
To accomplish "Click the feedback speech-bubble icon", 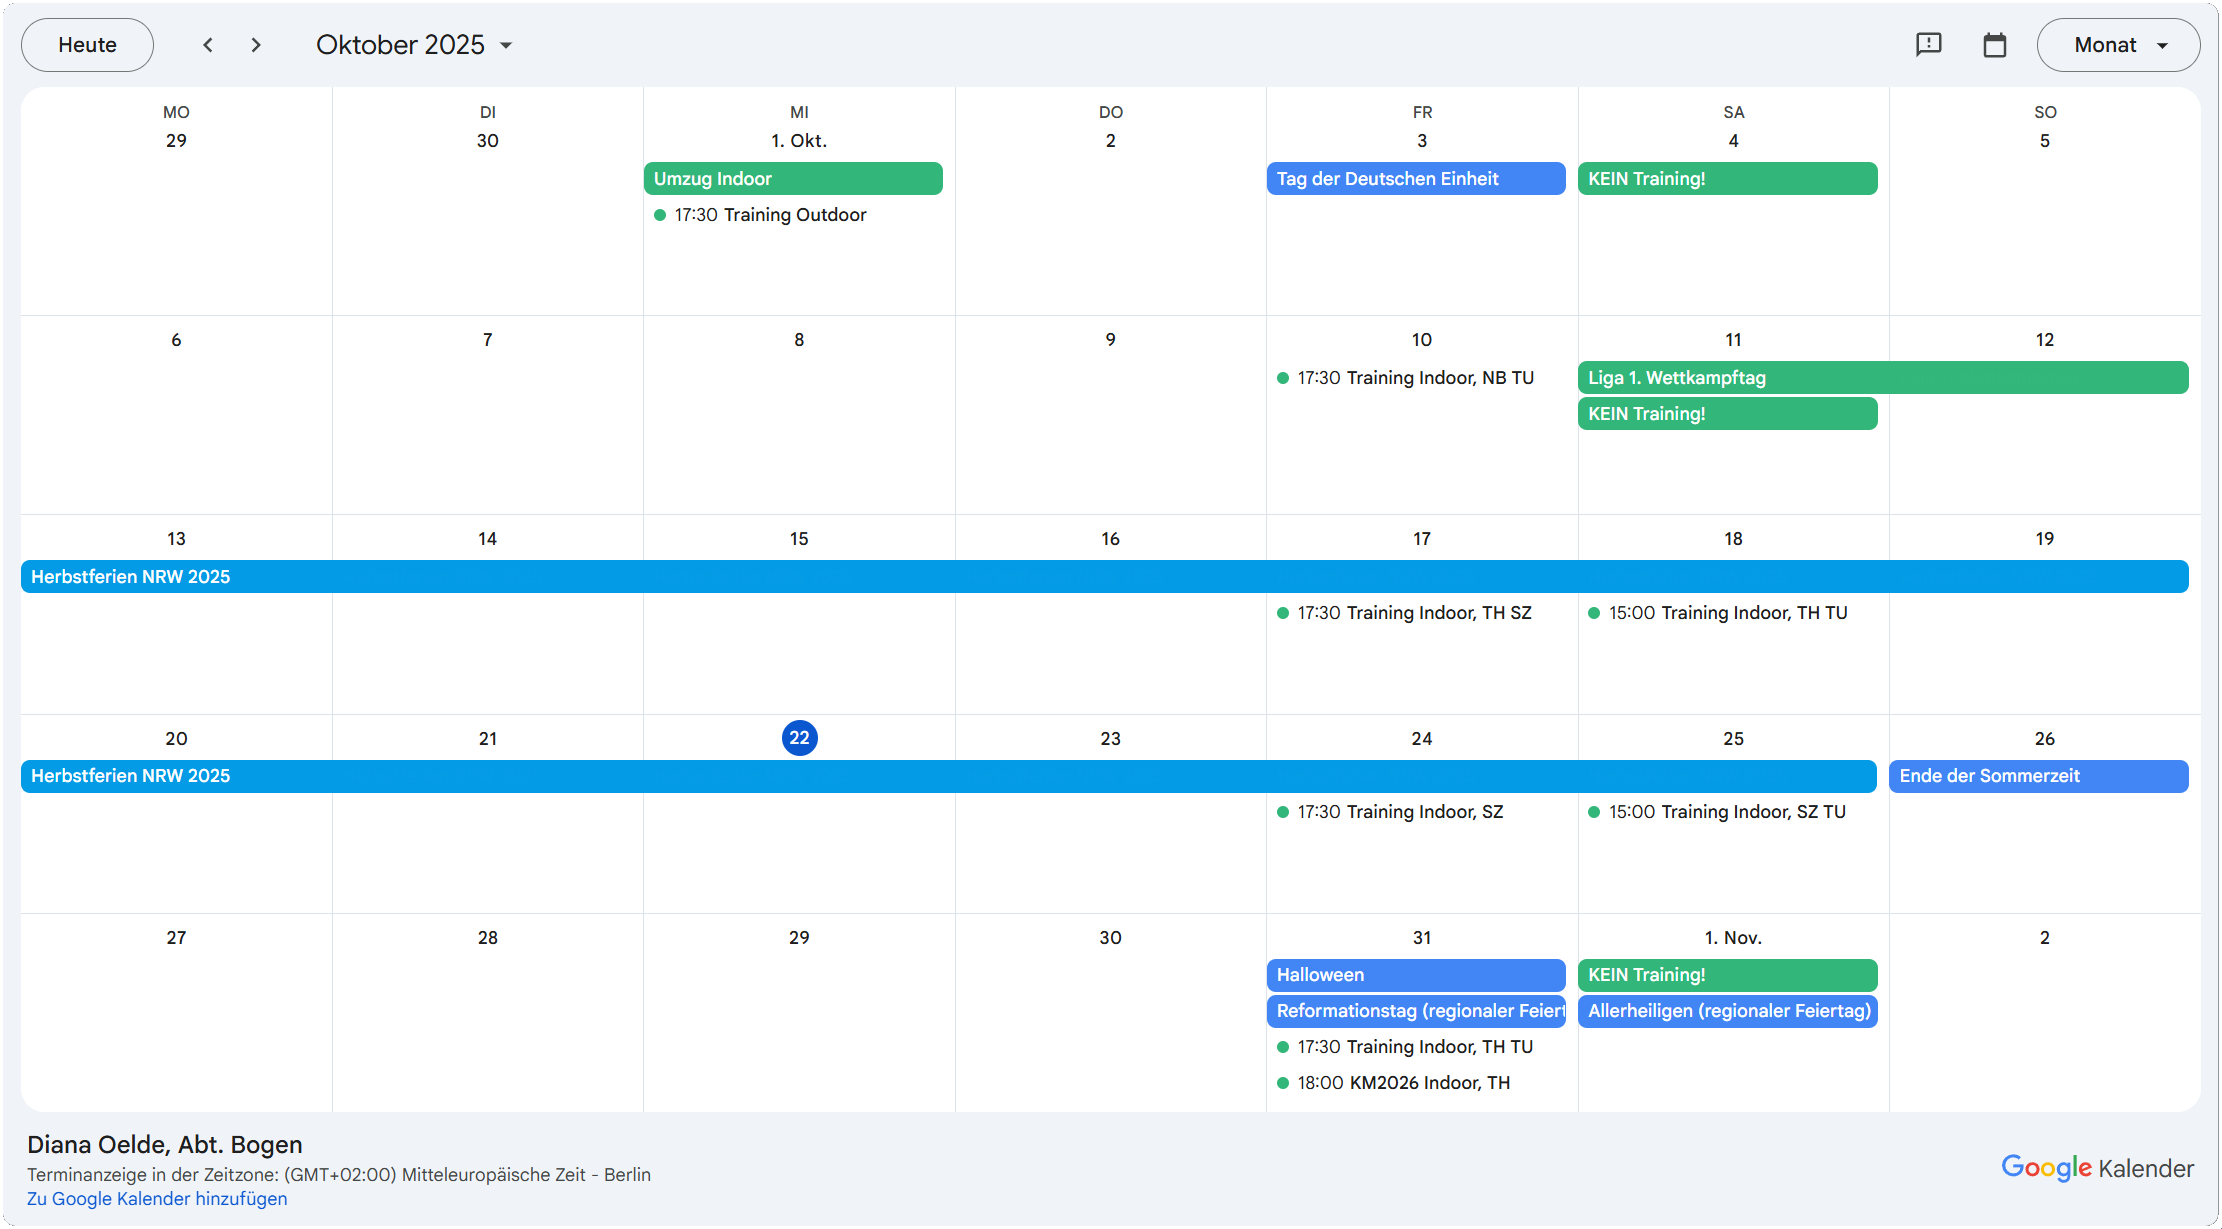I will click(x=1928, y=44).
